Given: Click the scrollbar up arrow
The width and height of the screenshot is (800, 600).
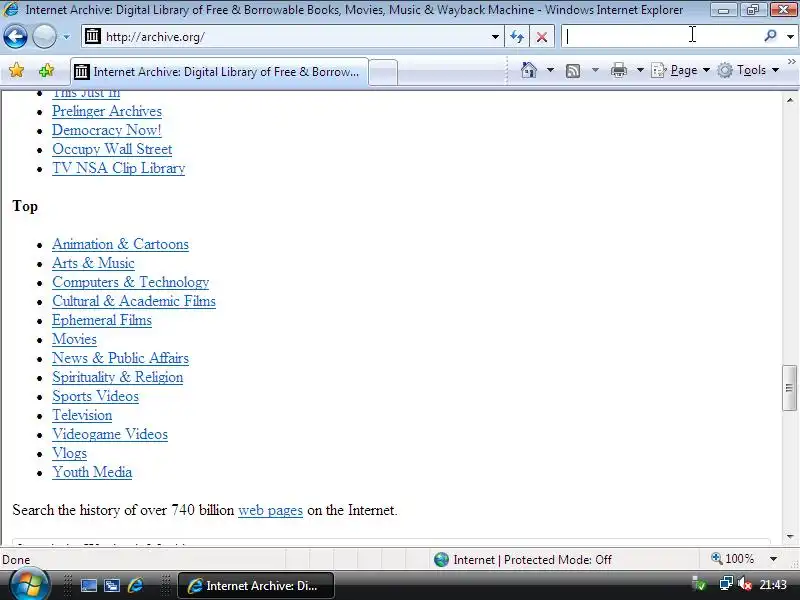Looking at the screenshot, I should point(790,100).
